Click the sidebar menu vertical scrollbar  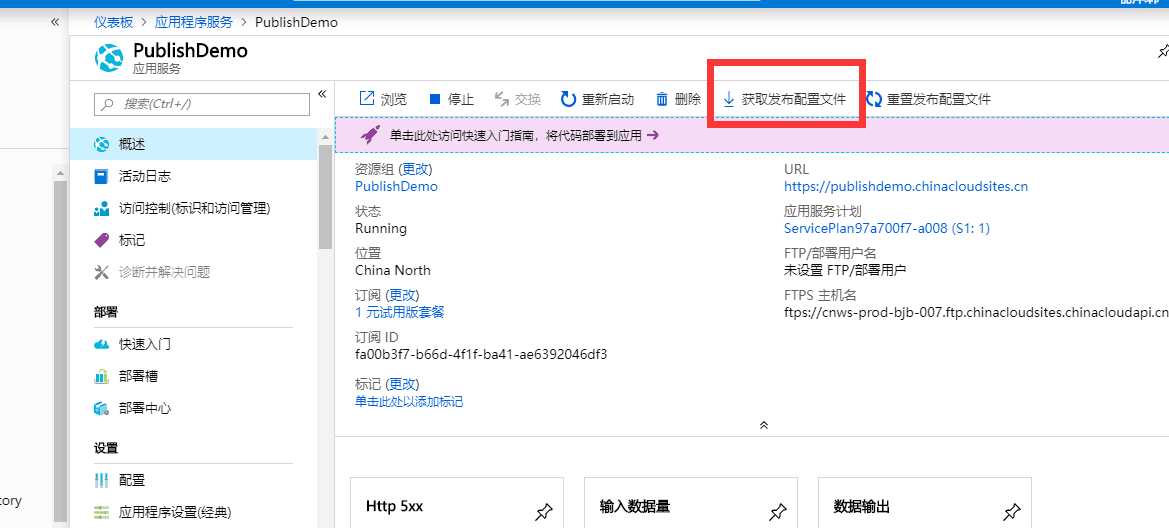pos(325,197)
